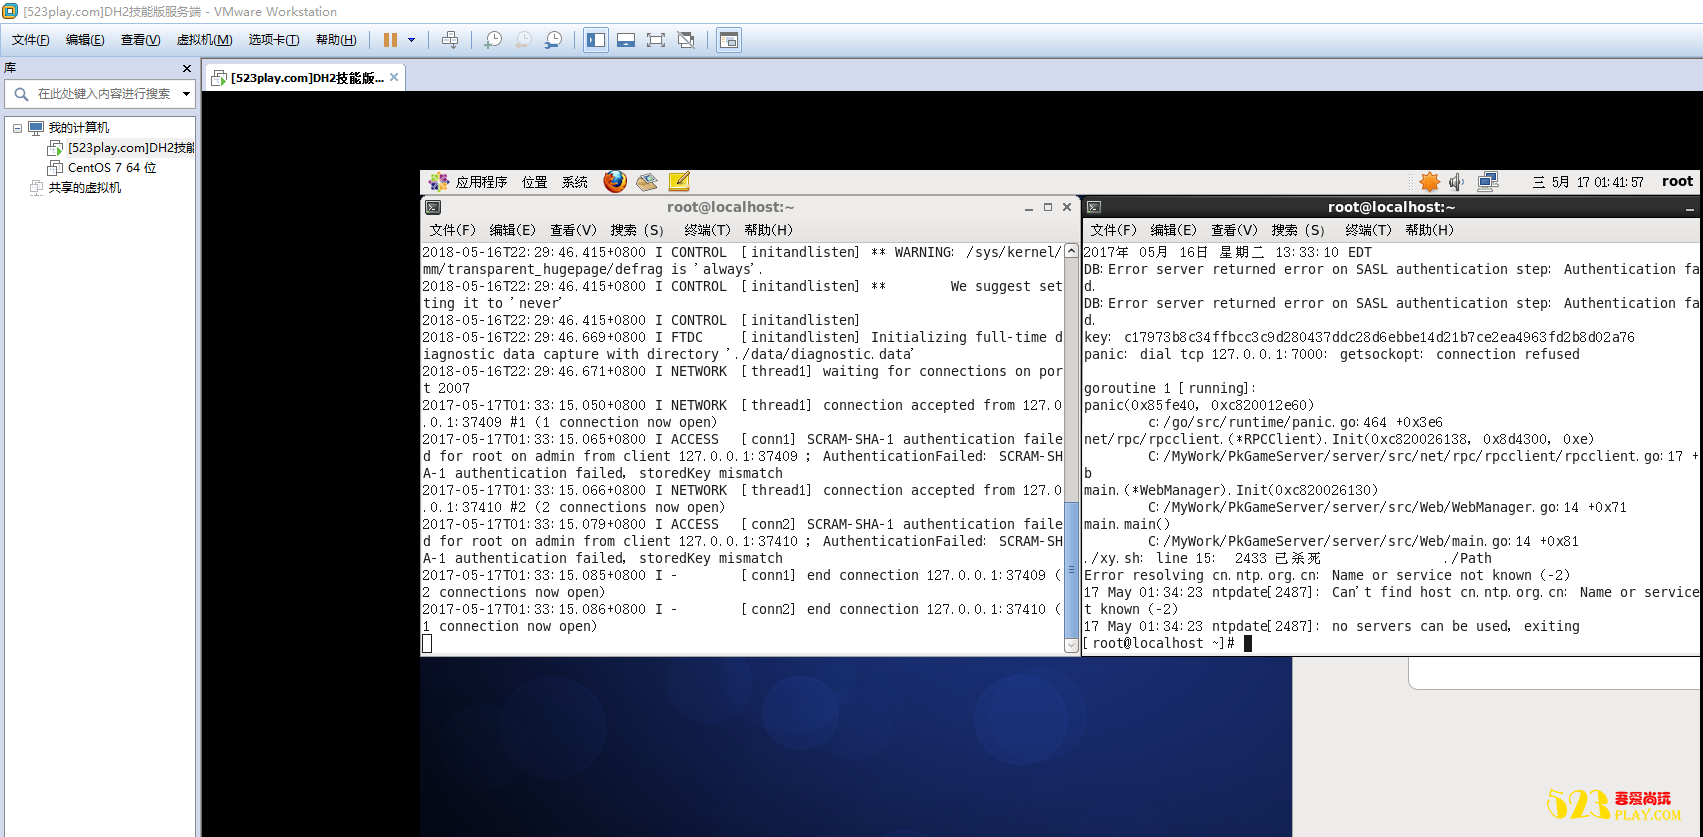Open VMware 帮助(H) menu
This screenshot has height=837, width=1703.
336,40
